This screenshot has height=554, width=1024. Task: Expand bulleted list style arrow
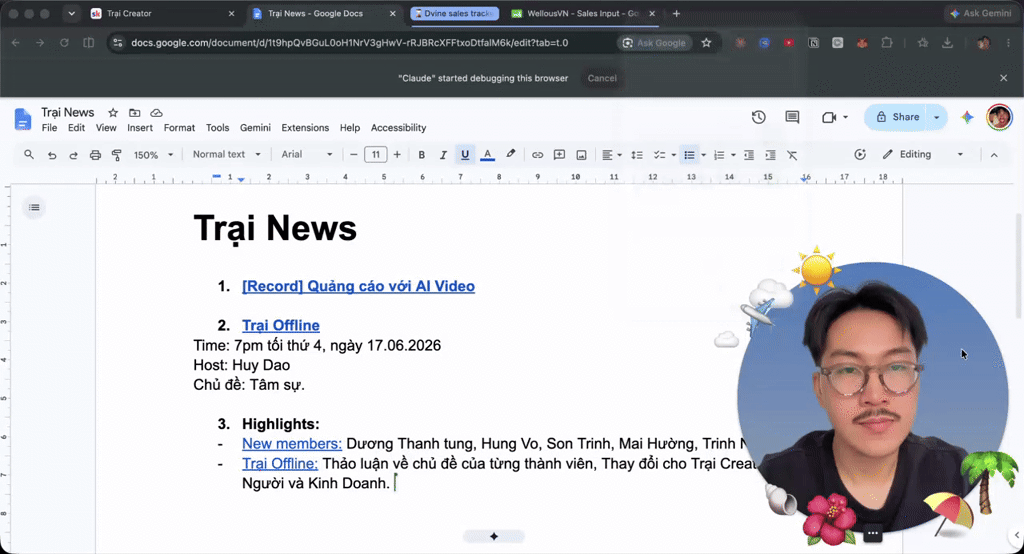click(x=703, y=155)
